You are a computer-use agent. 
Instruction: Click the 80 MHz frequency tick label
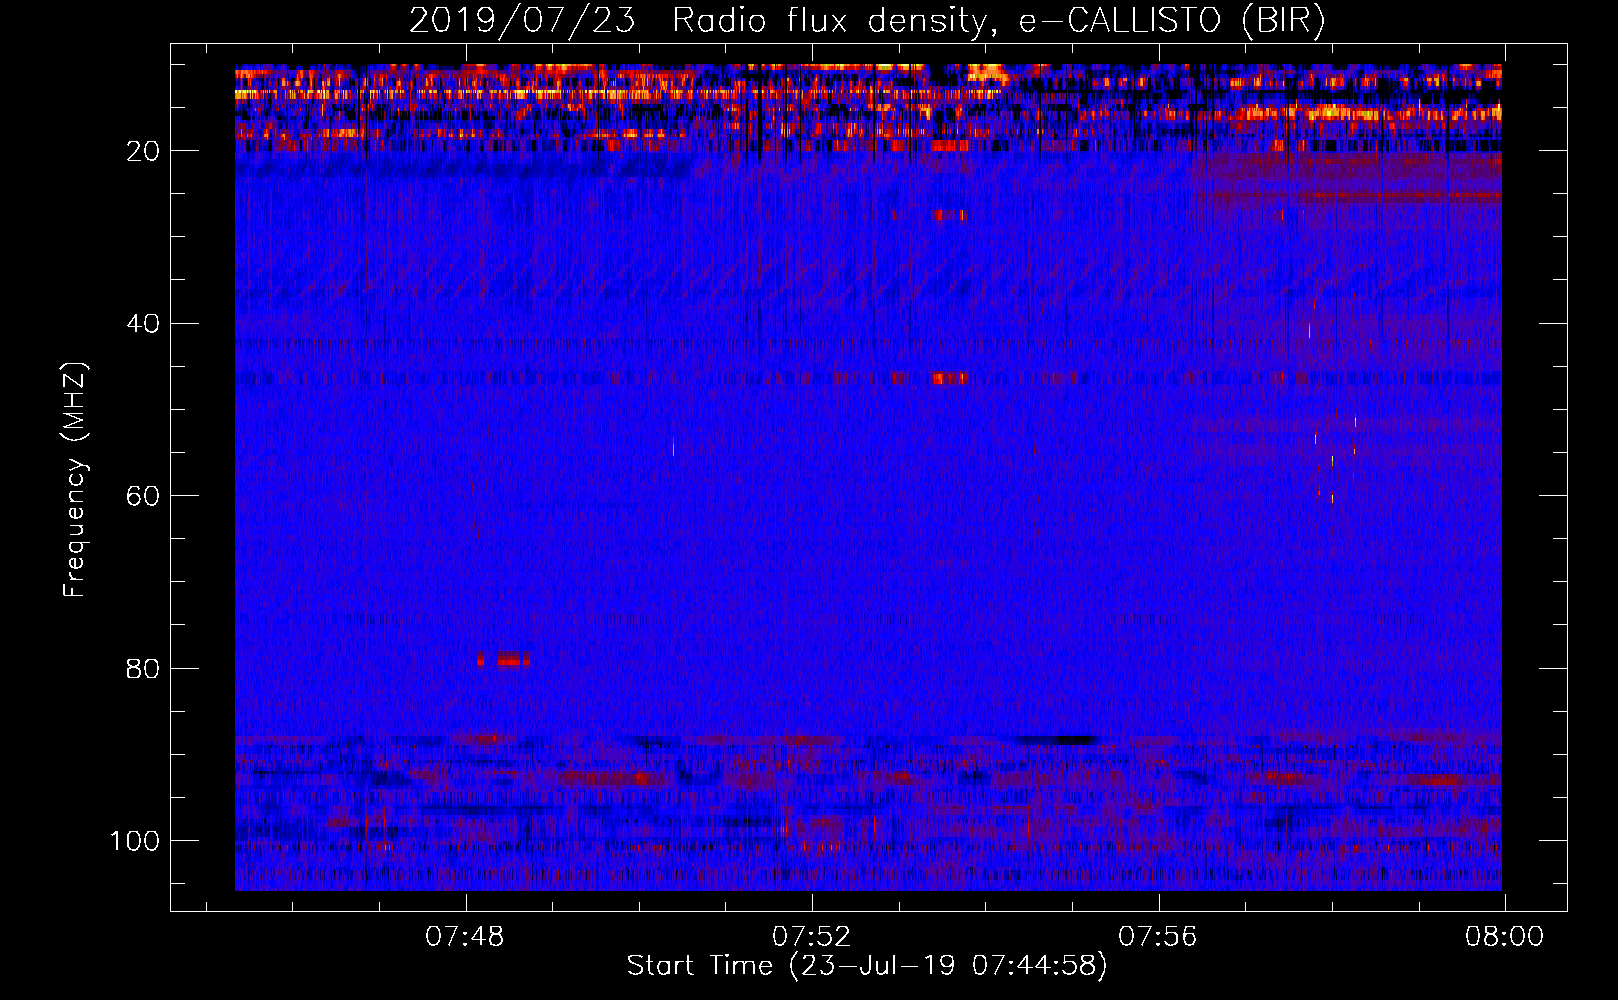click(x=143, y=668)
